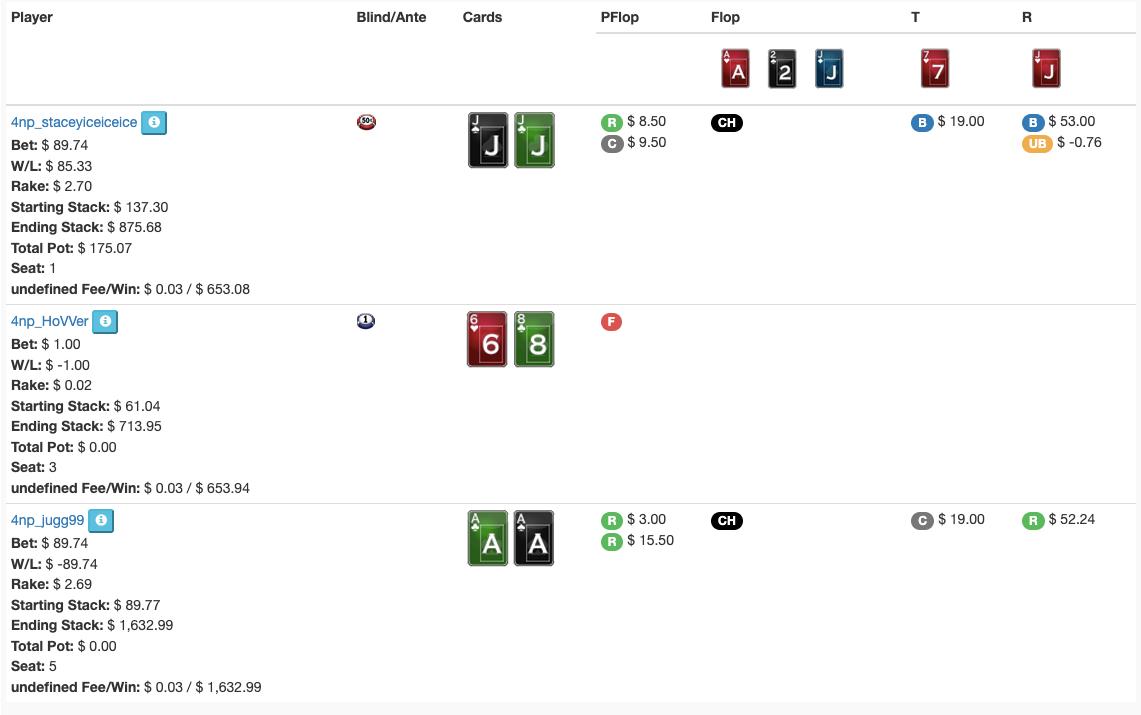Click staceyiceiceice's flop check CH badge
This screenshot has width=1141, height=715.
pos(726,123)
